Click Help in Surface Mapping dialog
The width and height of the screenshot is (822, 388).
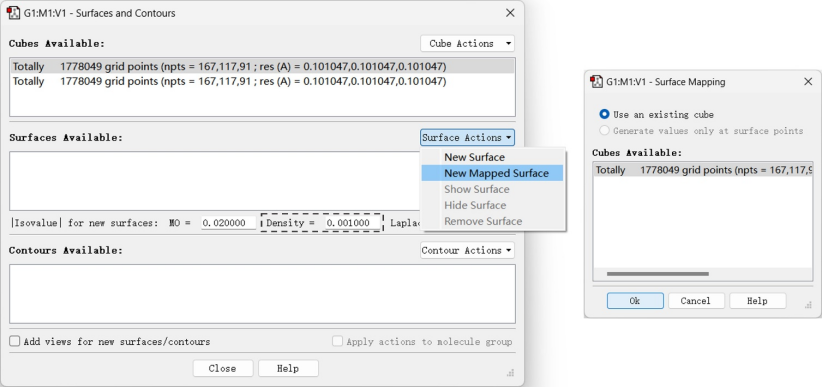coord(757,301)
